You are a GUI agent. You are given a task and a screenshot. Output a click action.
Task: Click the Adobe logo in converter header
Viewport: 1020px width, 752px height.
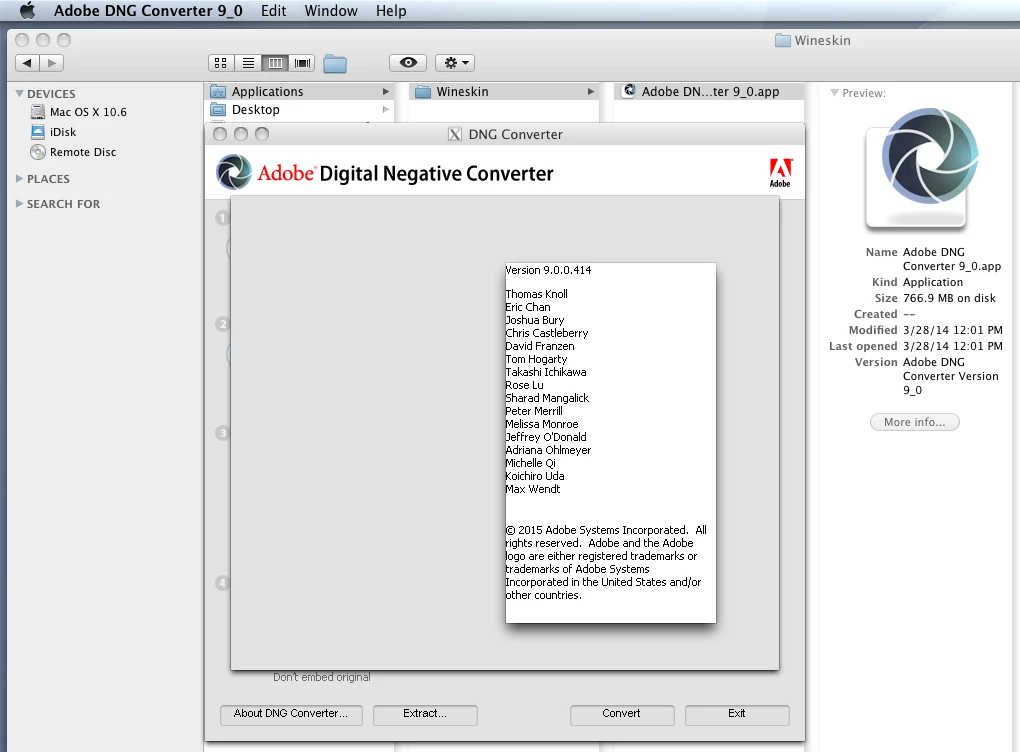point(780,172)
